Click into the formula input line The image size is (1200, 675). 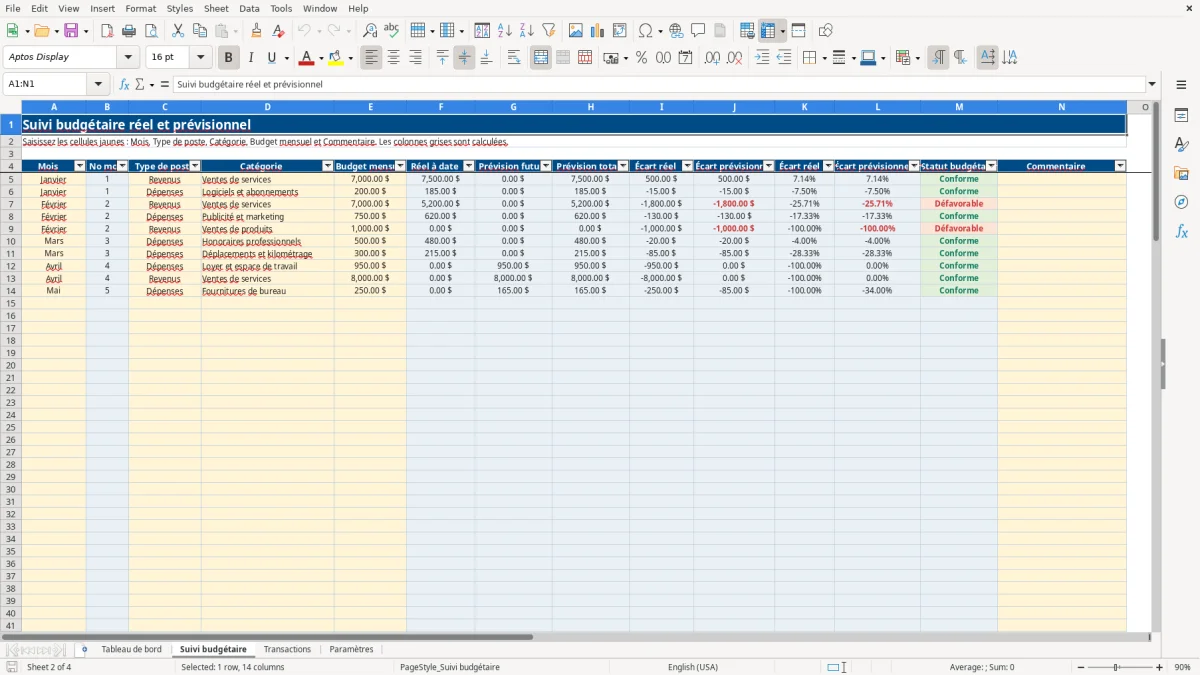[659, 84]
